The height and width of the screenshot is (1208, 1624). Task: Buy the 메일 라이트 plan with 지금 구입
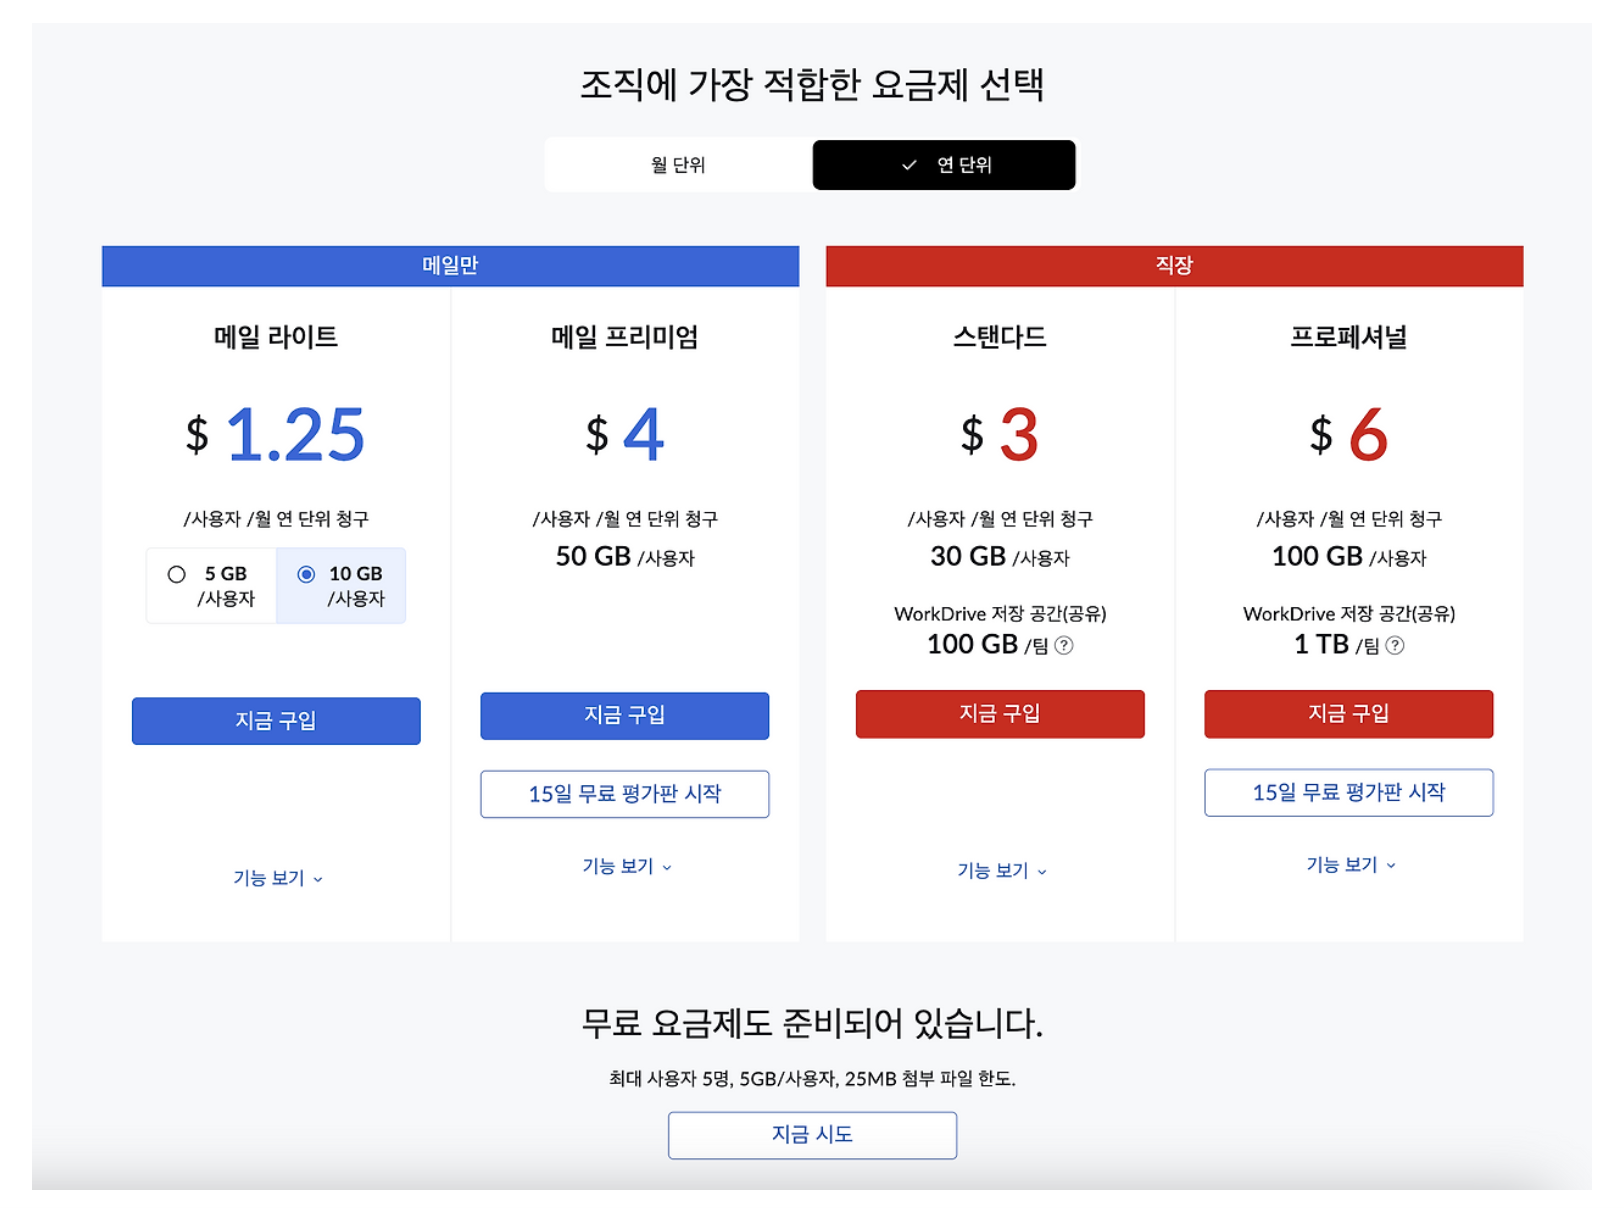tap(276, 721)
